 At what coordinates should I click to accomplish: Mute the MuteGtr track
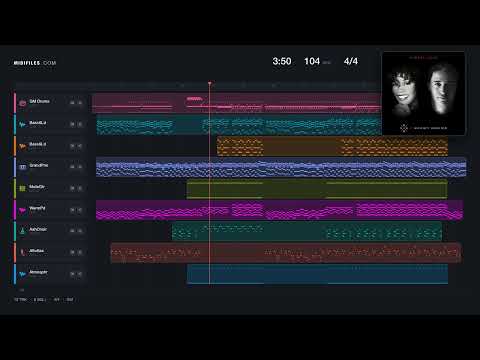tap(72, 188)
